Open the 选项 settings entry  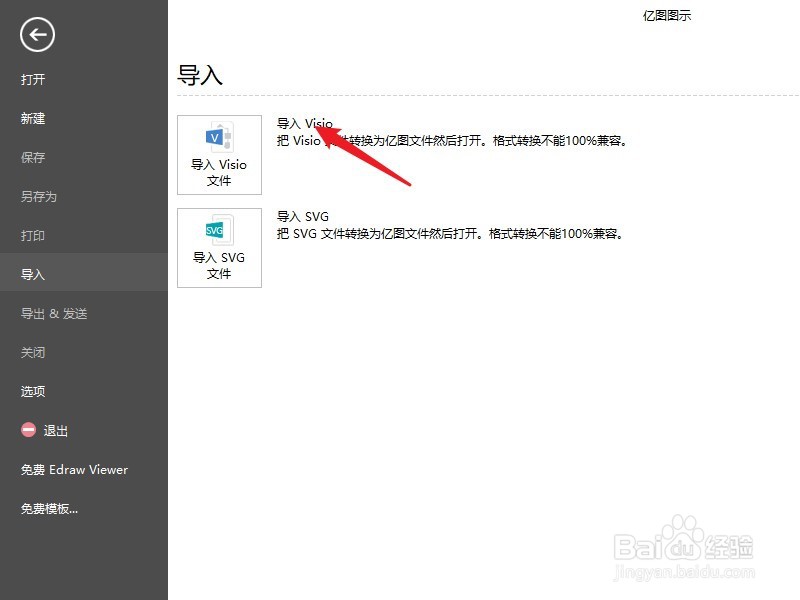tap(33, 391)
